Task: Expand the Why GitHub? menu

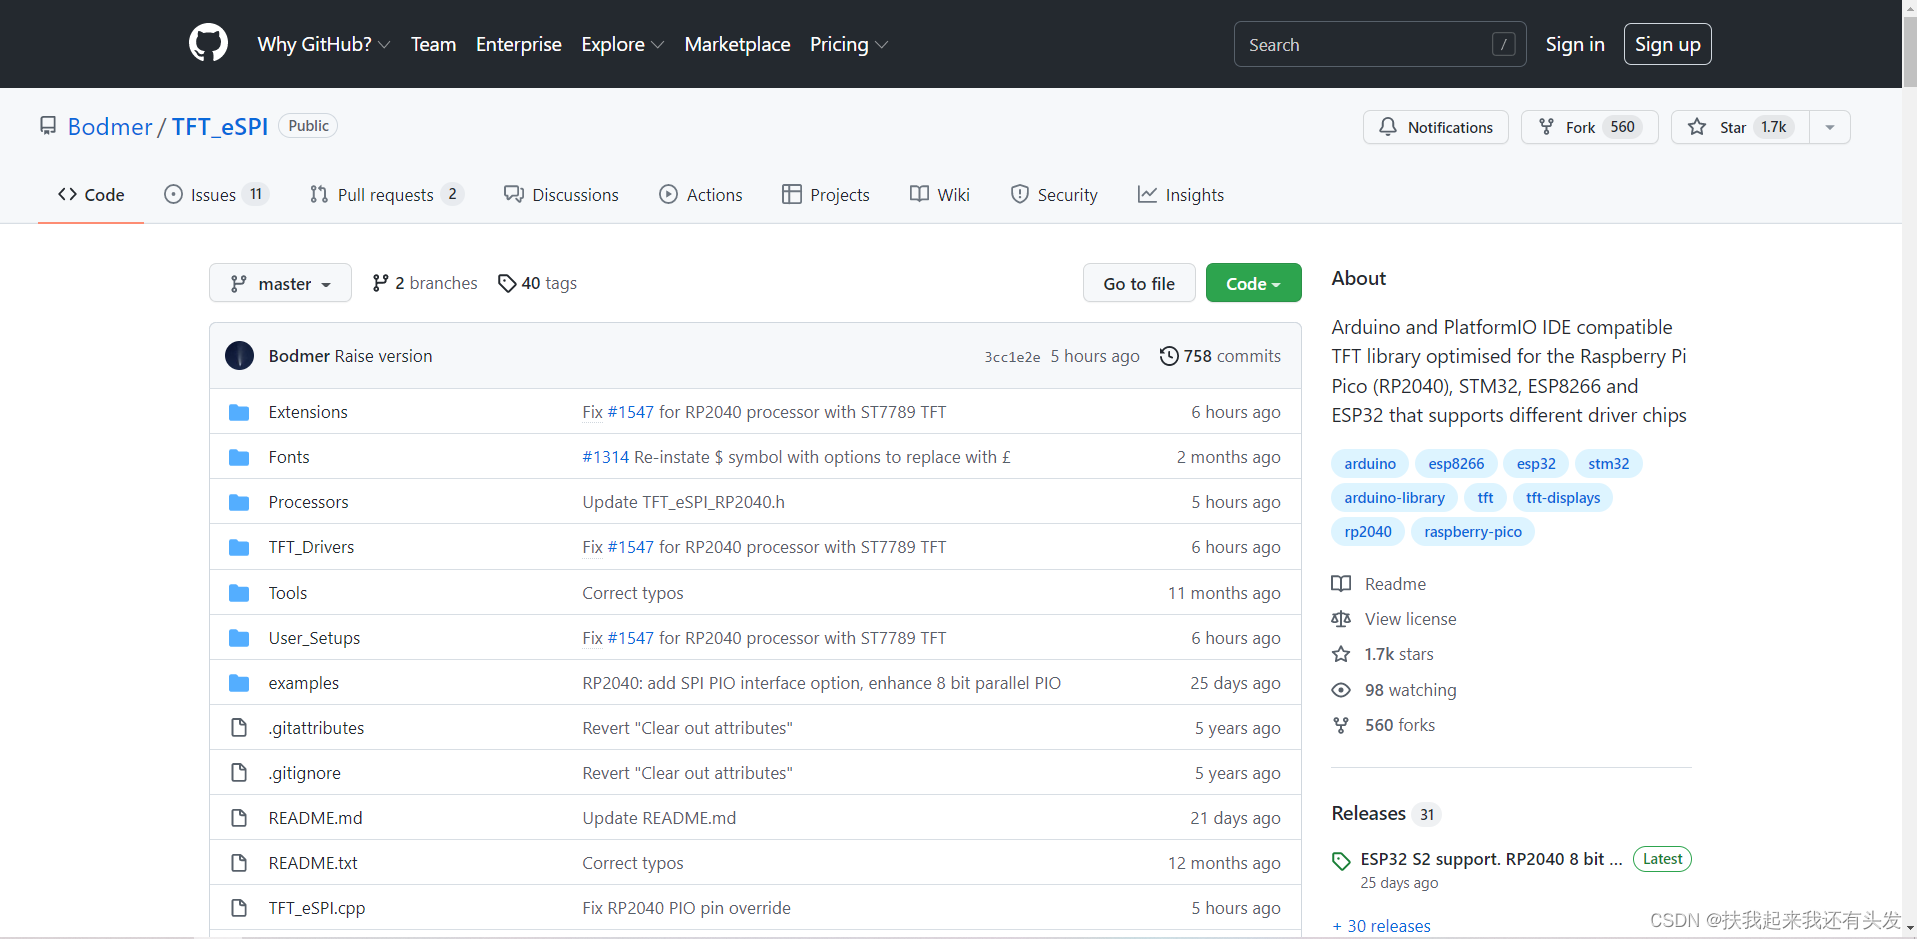Action: tap(324, 44)
